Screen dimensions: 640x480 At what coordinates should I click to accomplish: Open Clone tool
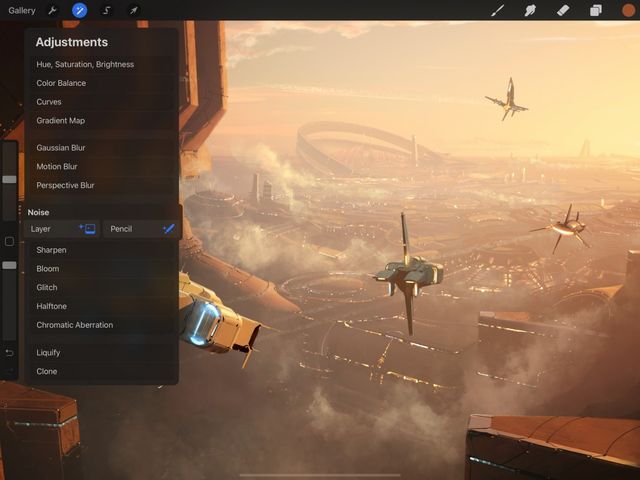tap(102, 371)
